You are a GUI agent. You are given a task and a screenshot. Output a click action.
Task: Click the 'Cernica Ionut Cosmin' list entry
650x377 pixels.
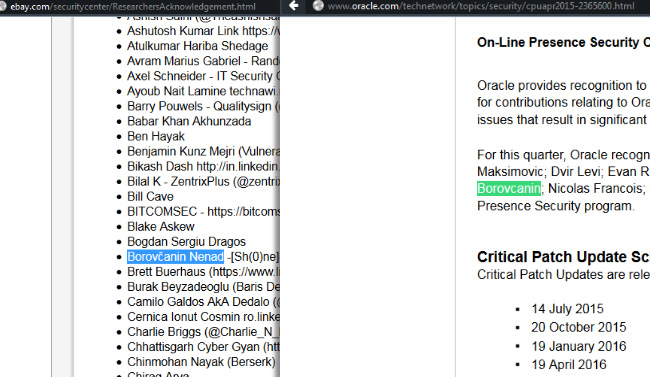coord(203,317)
